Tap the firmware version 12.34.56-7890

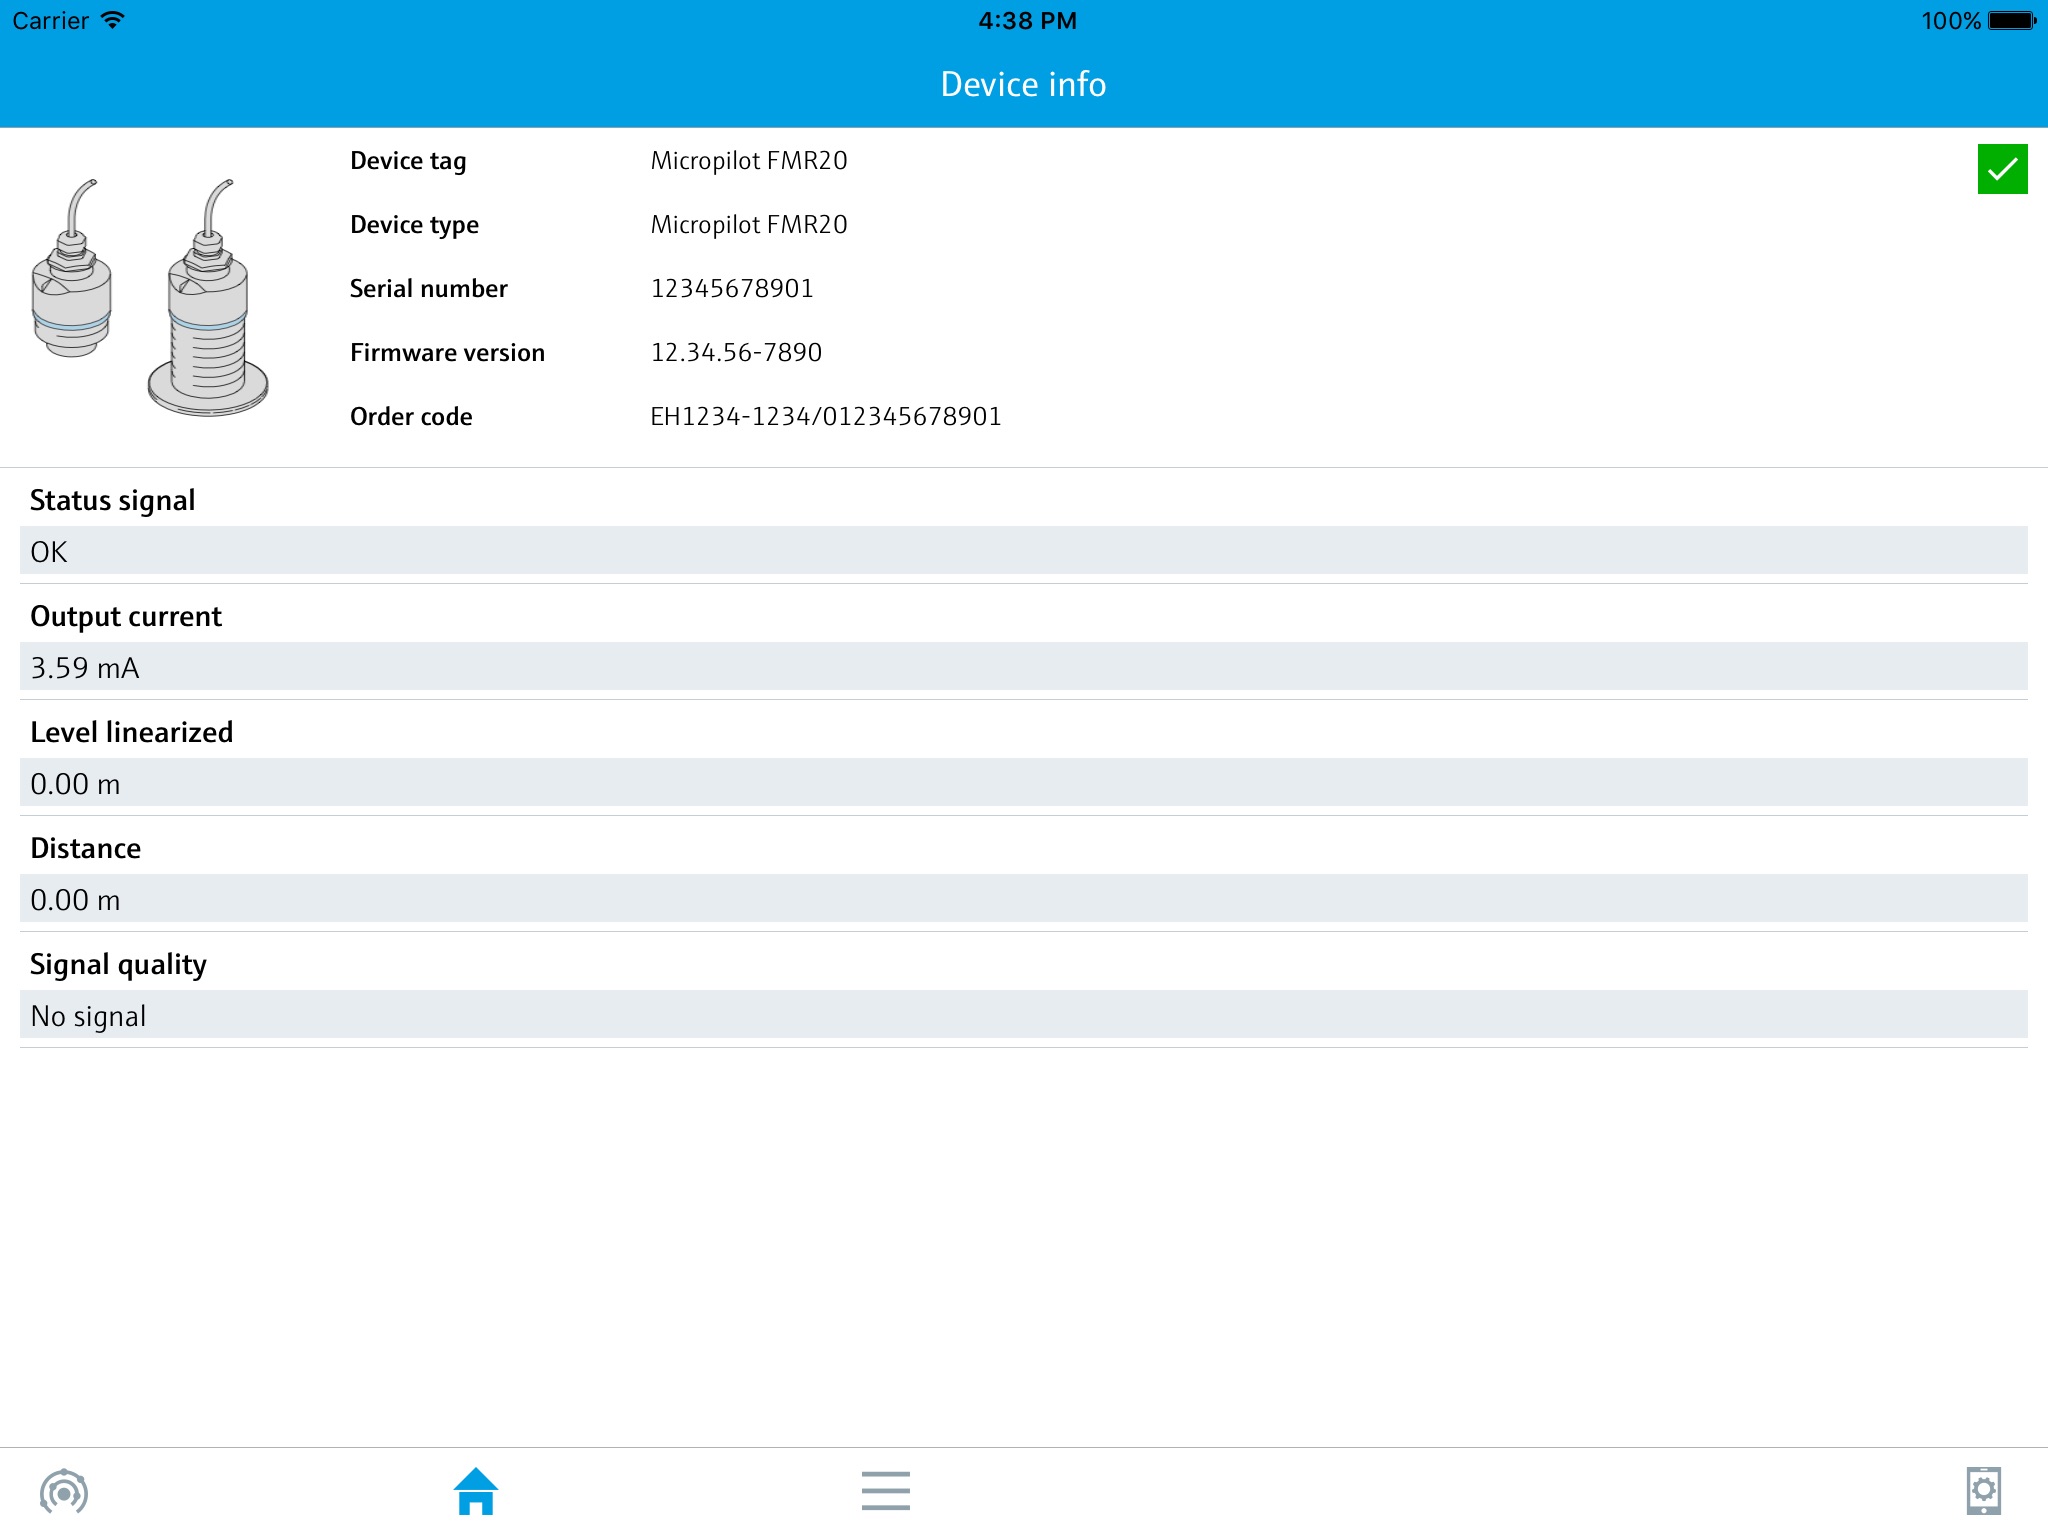click(736, 353)
